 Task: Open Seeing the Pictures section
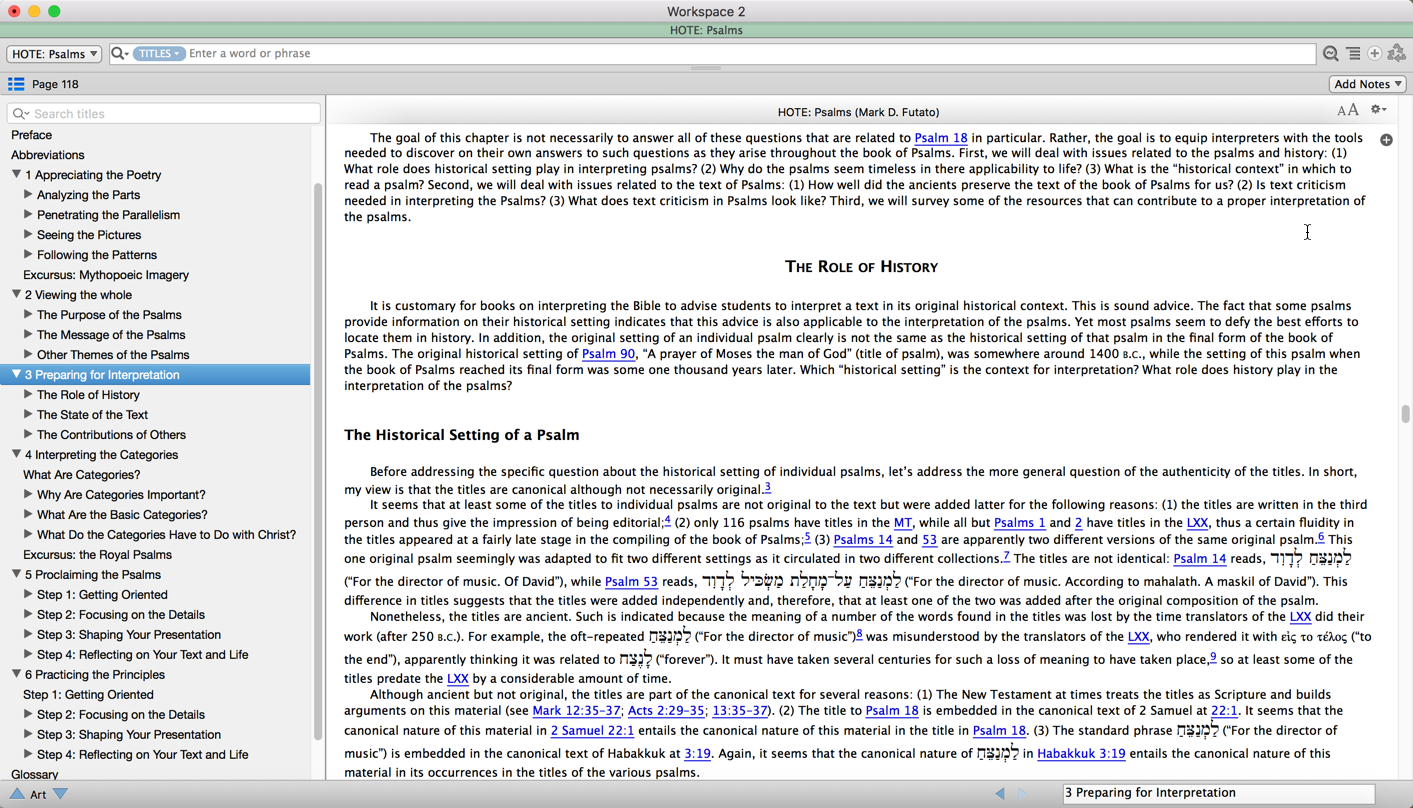click(x=89, y=235)
